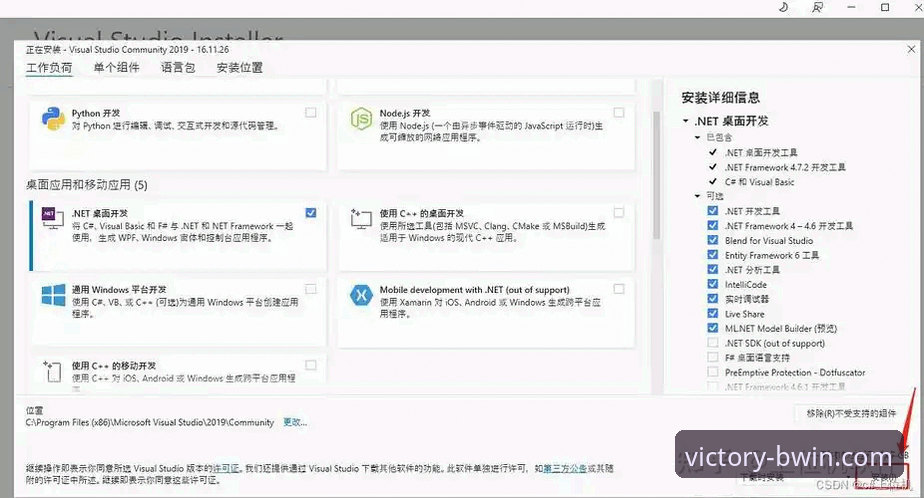Uncheck IntelliCode optional component
The width and height of the screenshot is (924, 498).
[x=712, y=284]
